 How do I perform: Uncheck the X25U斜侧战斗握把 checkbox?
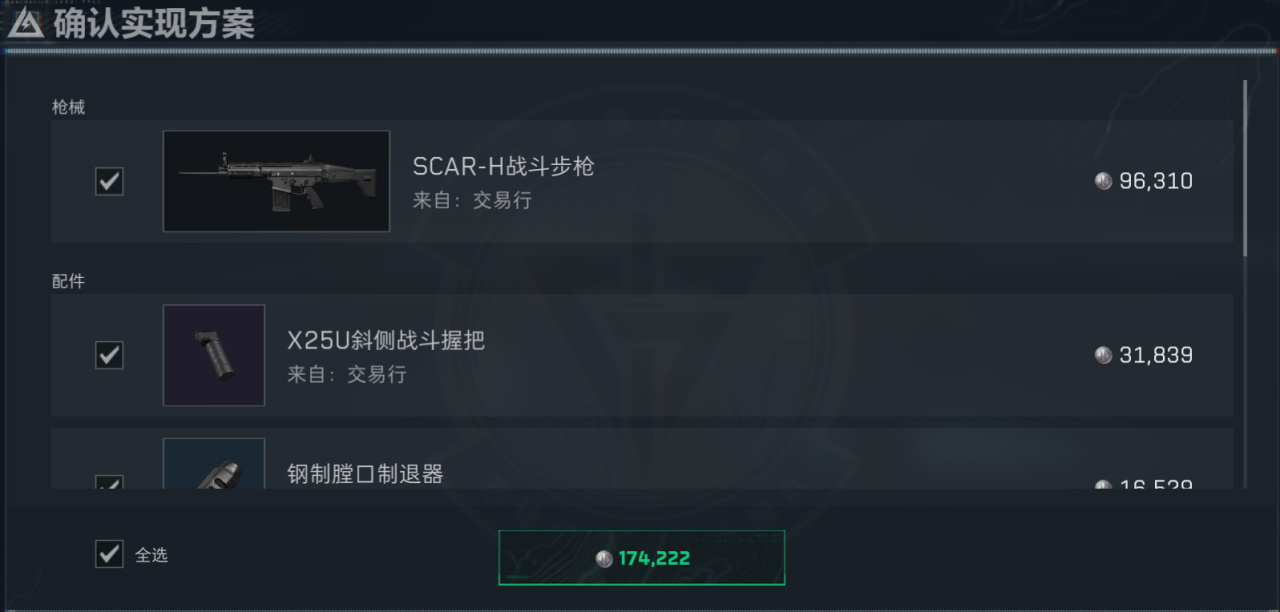(109, 355)
